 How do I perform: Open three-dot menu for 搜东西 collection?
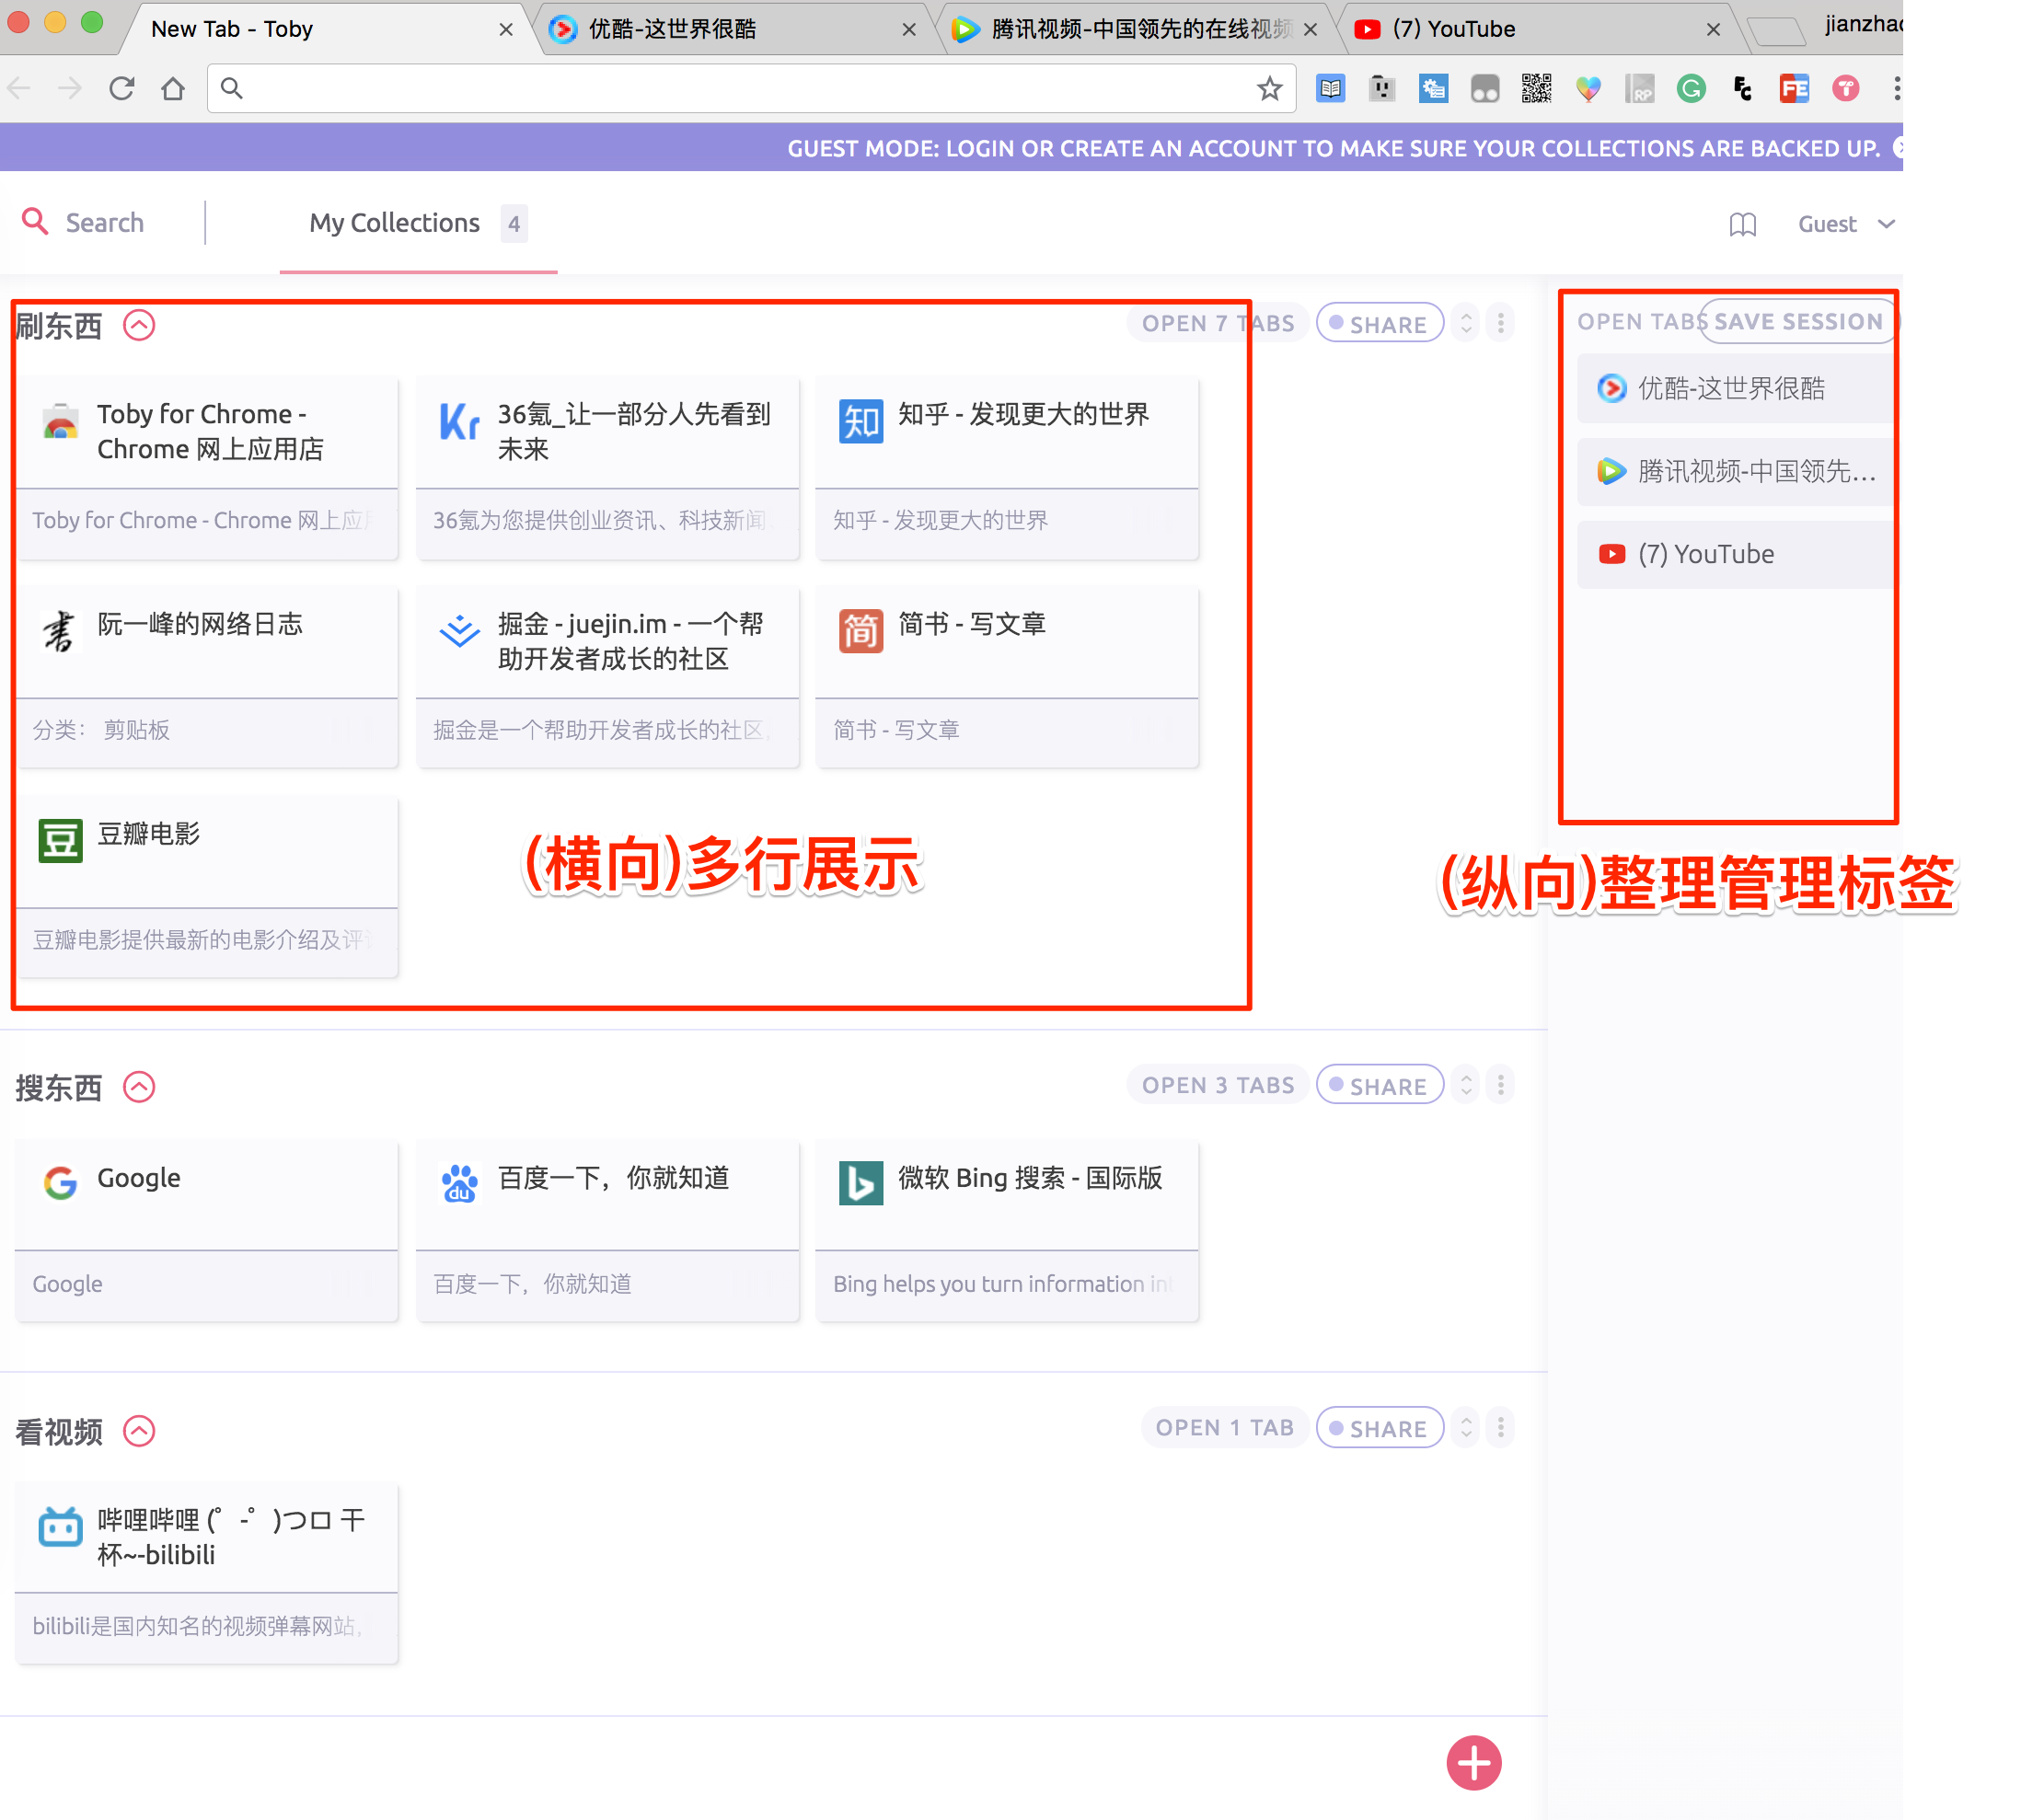point(1500,1085)
